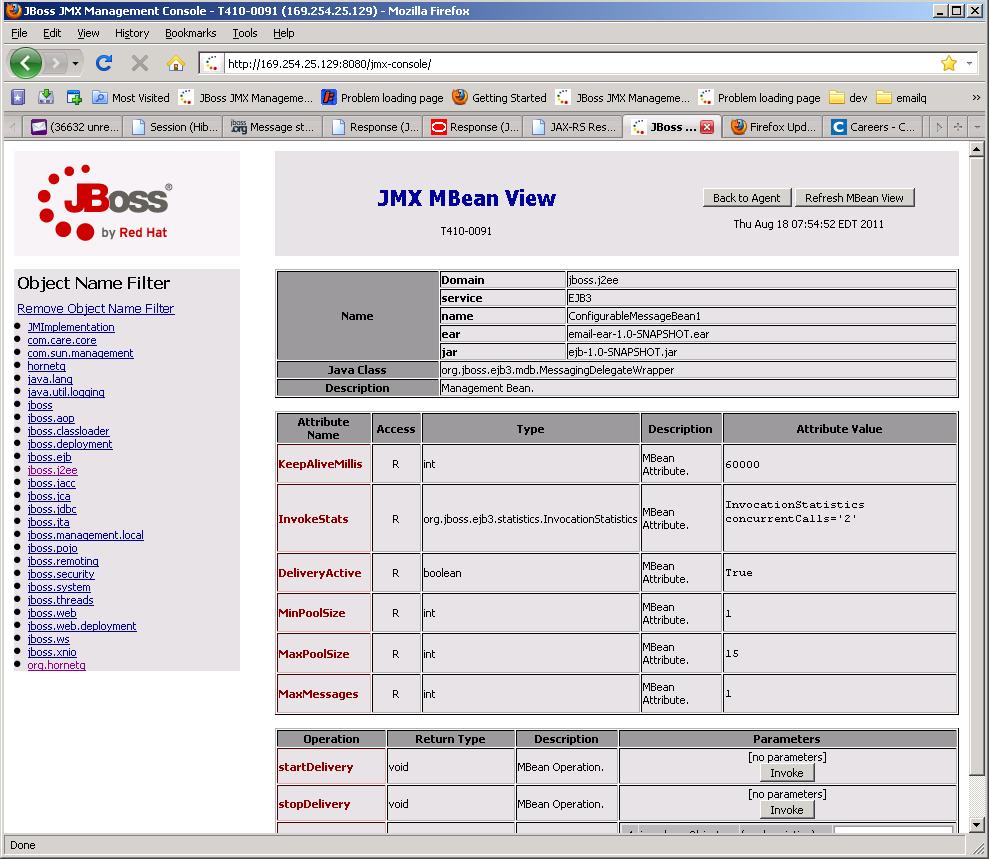Close the active JBoss tab
Viewport: 989px width, 859px height.
point(707,127)
